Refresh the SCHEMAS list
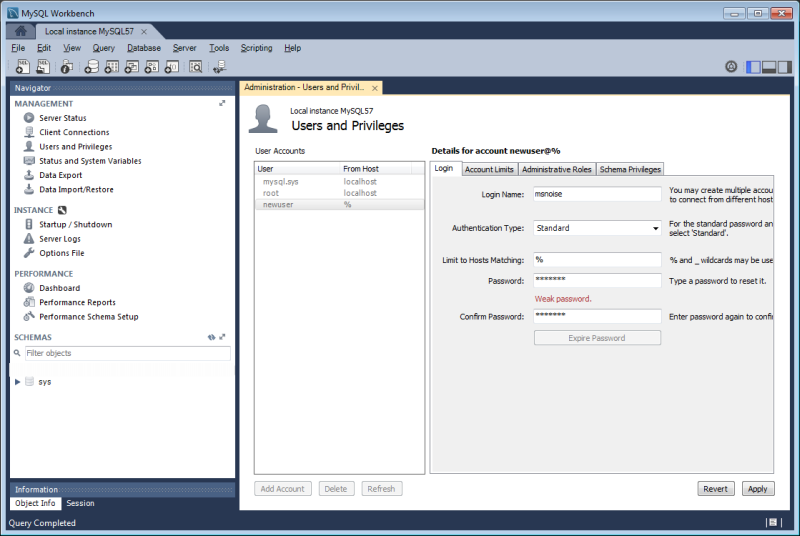The image size is (800, 536). [211, 337]
